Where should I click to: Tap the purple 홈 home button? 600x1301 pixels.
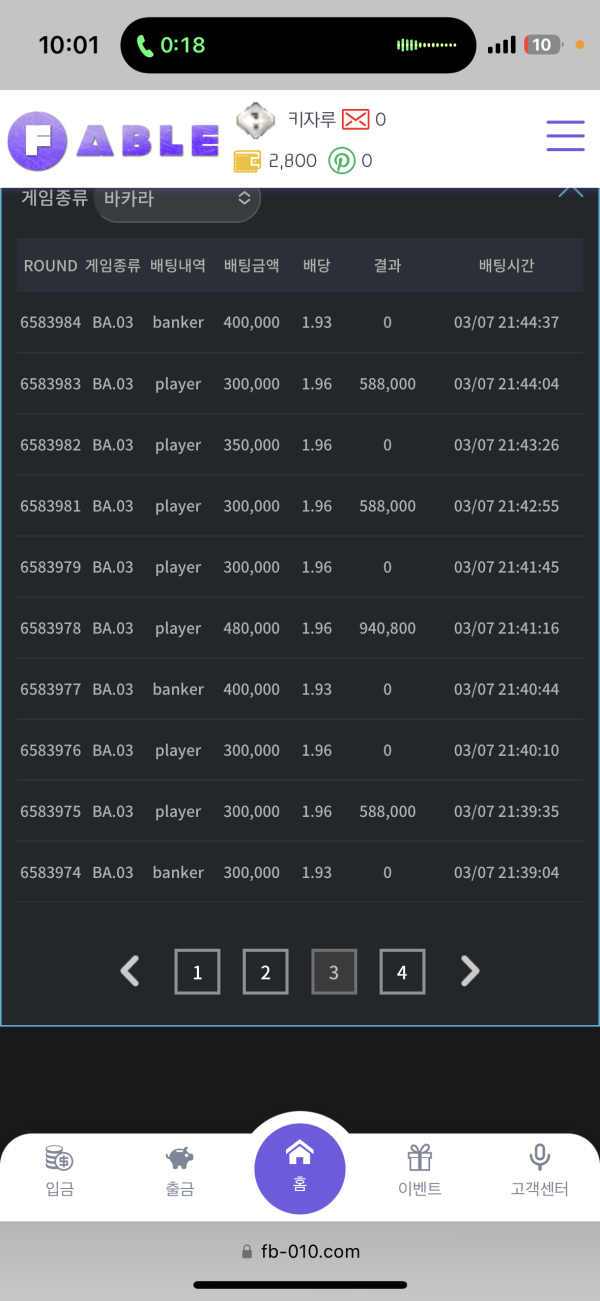[300, 1167]
